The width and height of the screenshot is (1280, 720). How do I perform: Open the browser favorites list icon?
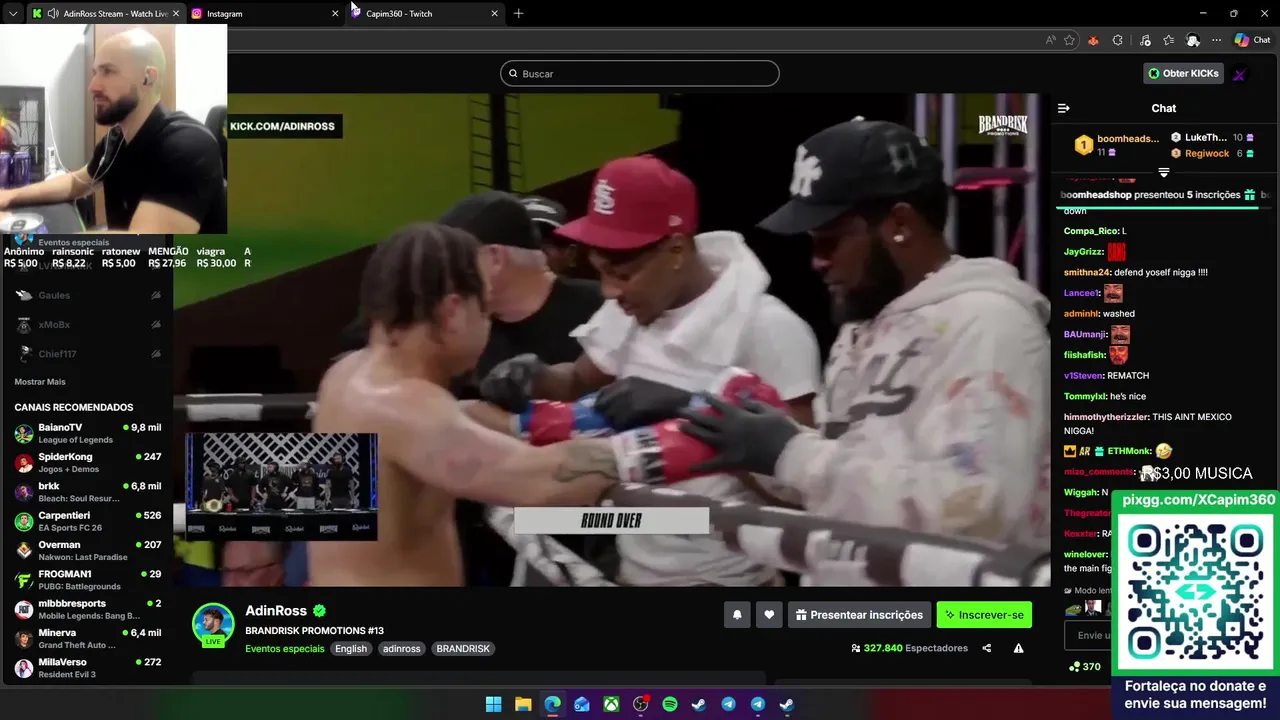coord(1168,40)
